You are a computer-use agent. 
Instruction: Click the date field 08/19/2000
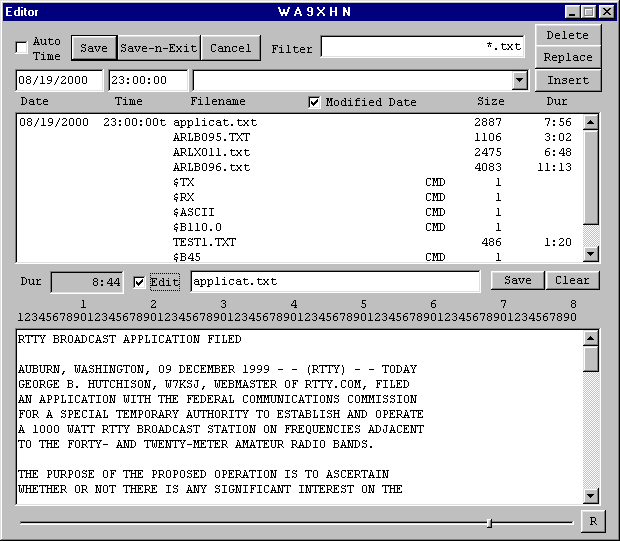point(59,80)
